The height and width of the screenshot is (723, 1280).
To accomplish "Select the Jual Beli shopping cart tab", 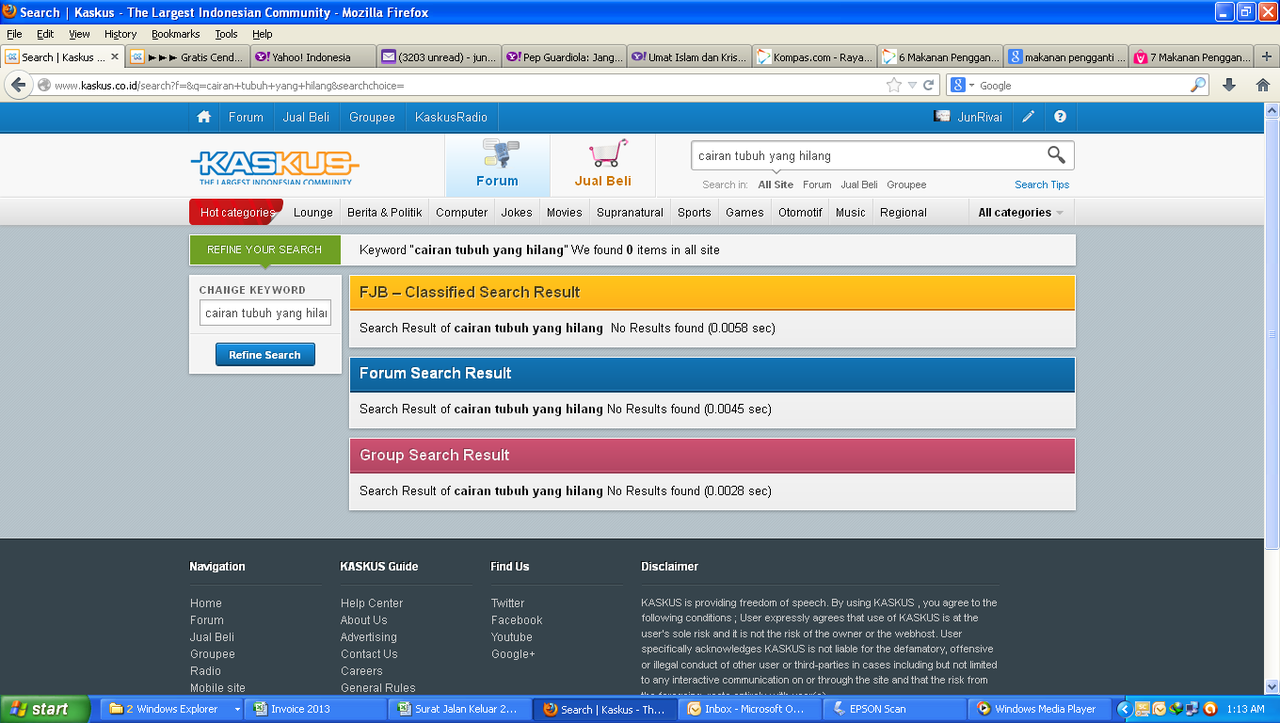I will tap(603, 165).
